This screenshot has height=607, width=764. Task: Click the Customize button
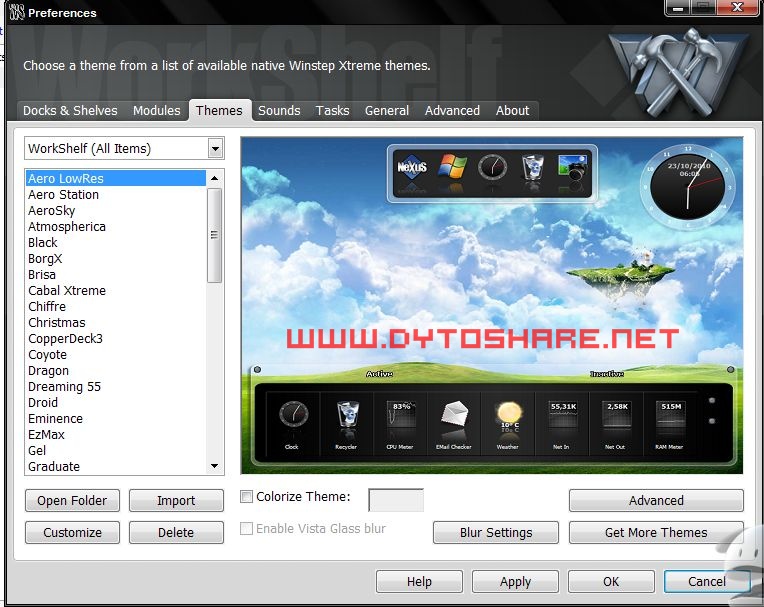pos(72,532)
